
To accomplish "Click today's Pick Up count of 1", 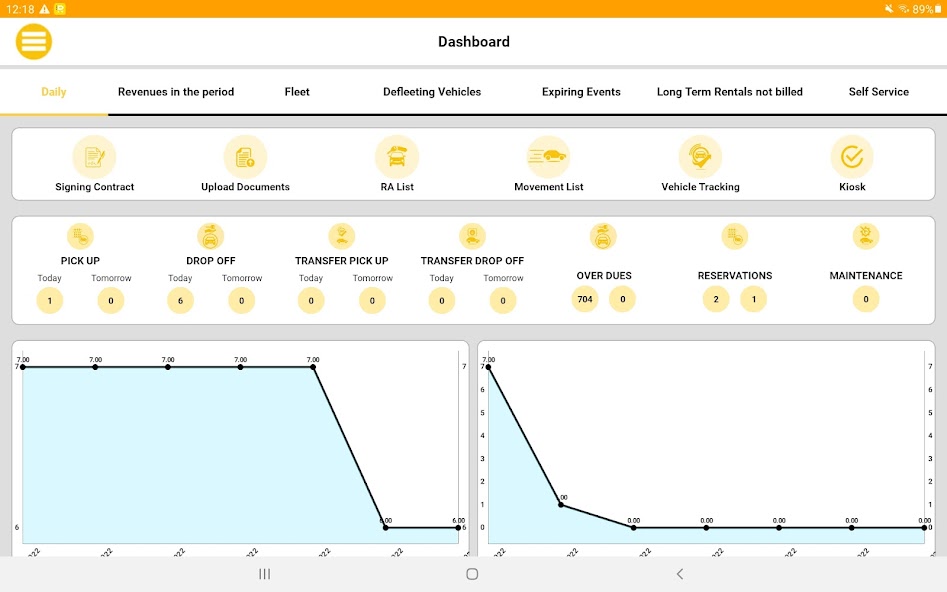I will (x=49, y=300).
